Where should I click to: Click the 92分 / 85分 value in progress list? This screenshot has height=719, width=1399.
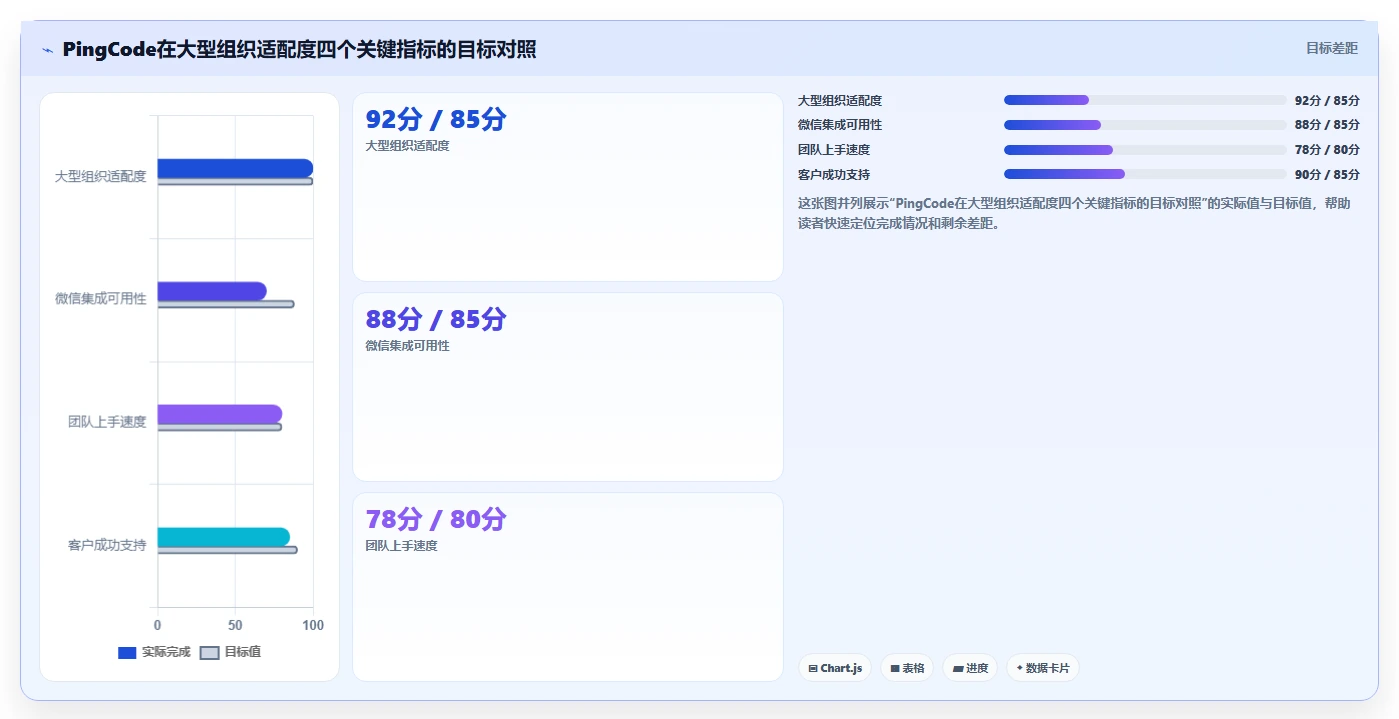(x=1327, y=101)
